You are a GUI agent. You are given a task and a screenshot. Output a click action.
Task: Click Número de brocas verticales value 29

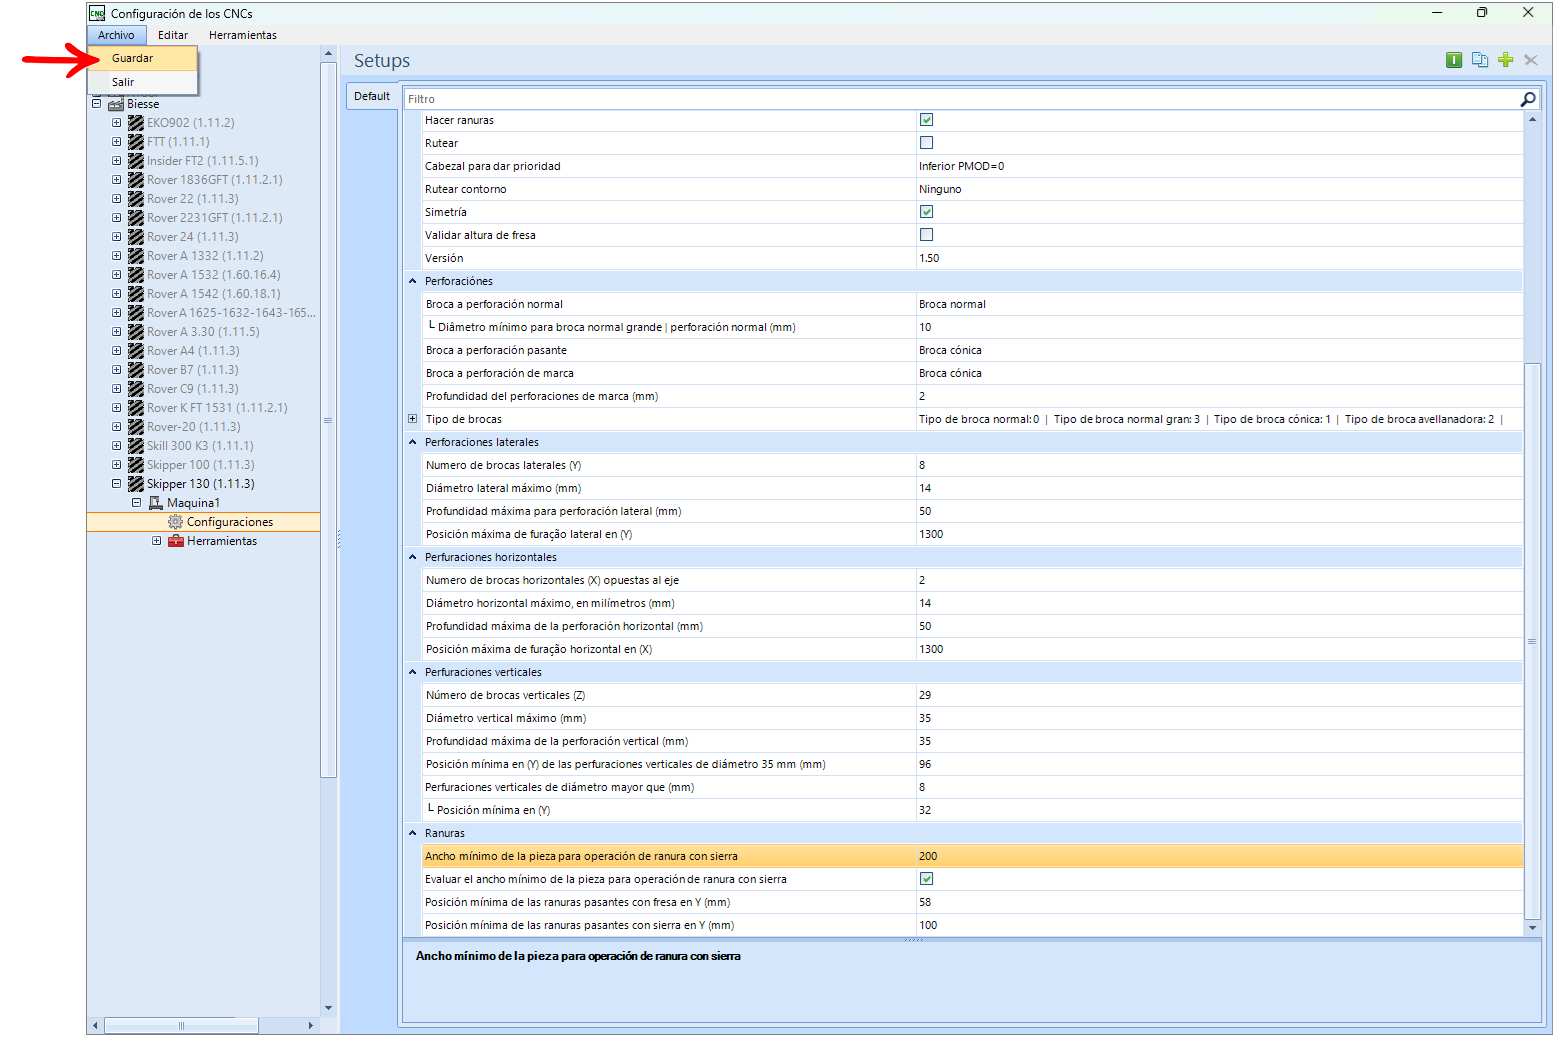point(1219,695)
